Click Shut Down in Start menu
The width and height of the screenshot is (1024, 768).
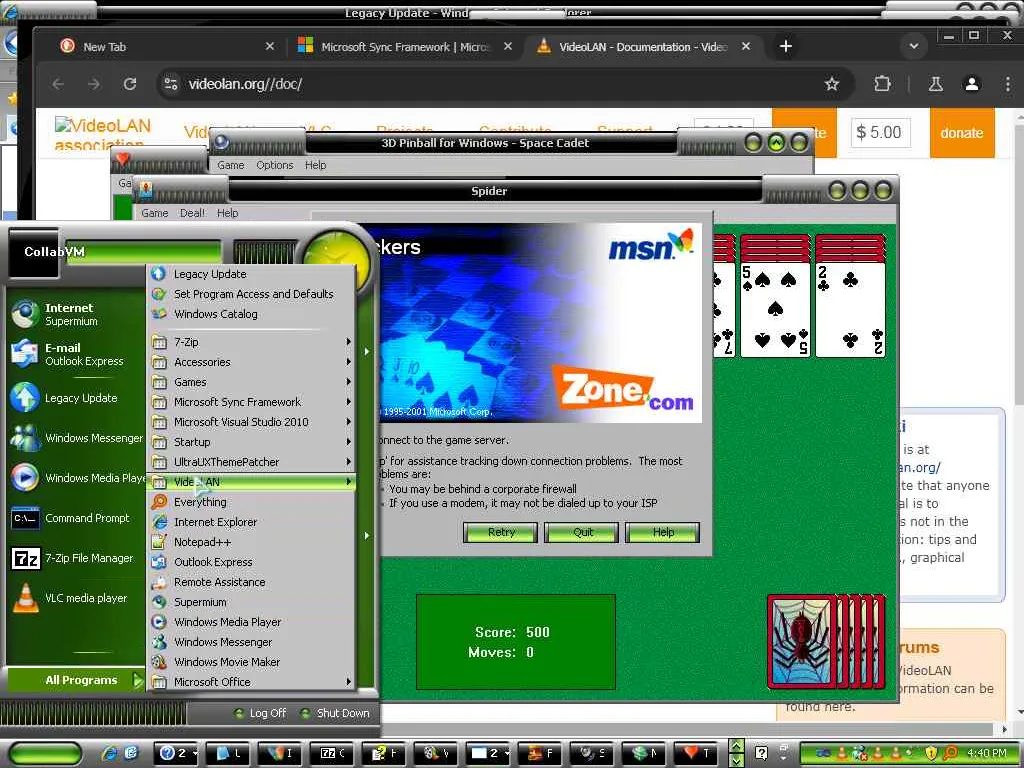(335, 713)
